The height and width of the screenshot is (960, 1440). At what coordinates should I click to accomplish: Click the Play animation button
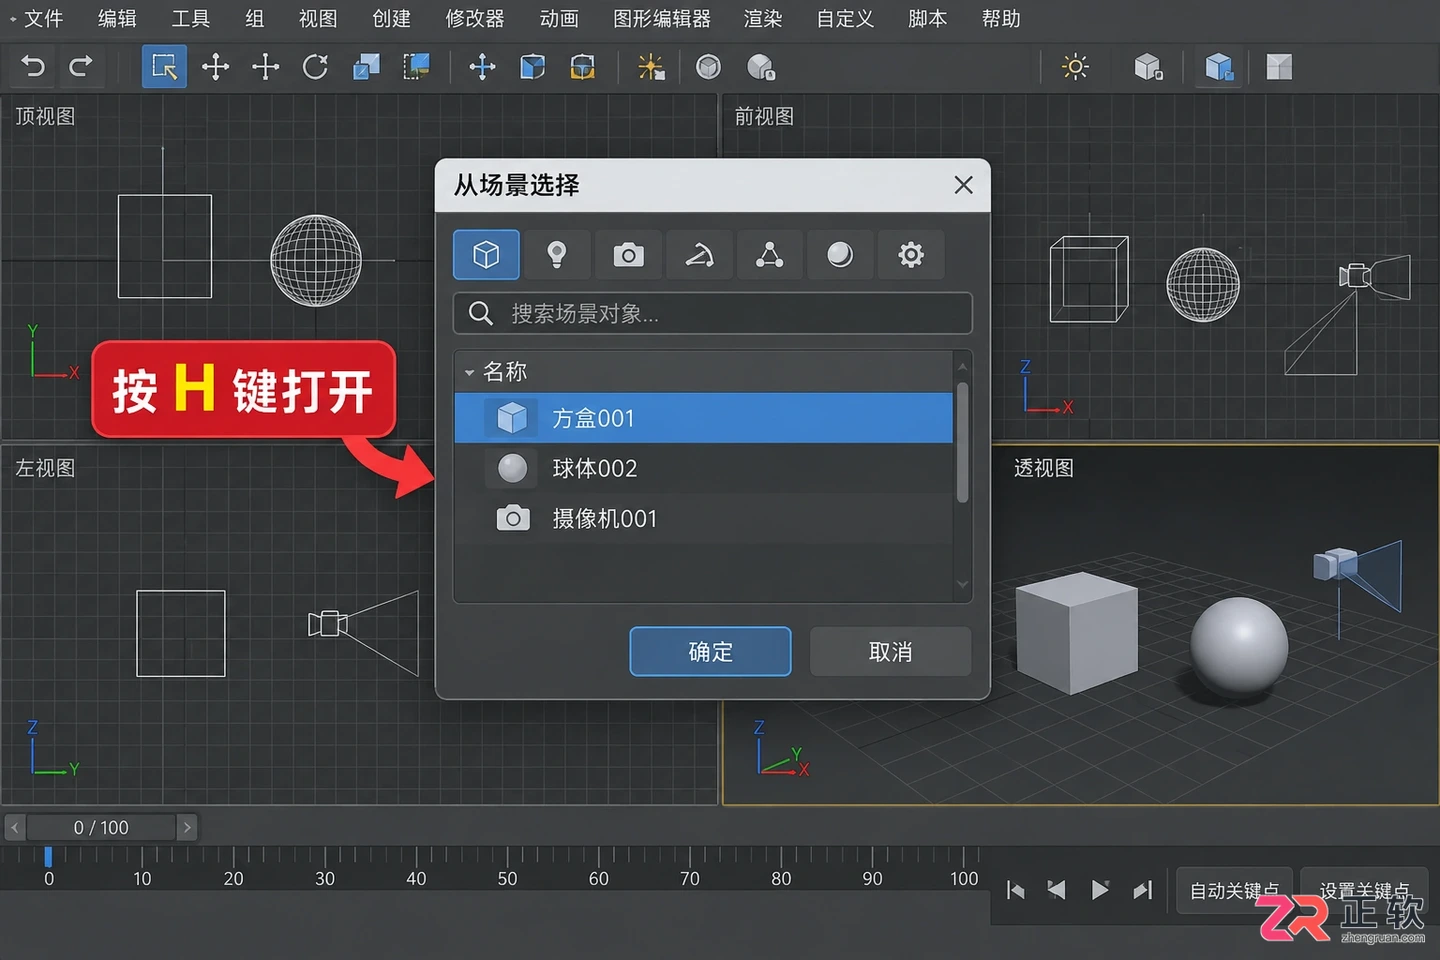[x=1100, y=890]
